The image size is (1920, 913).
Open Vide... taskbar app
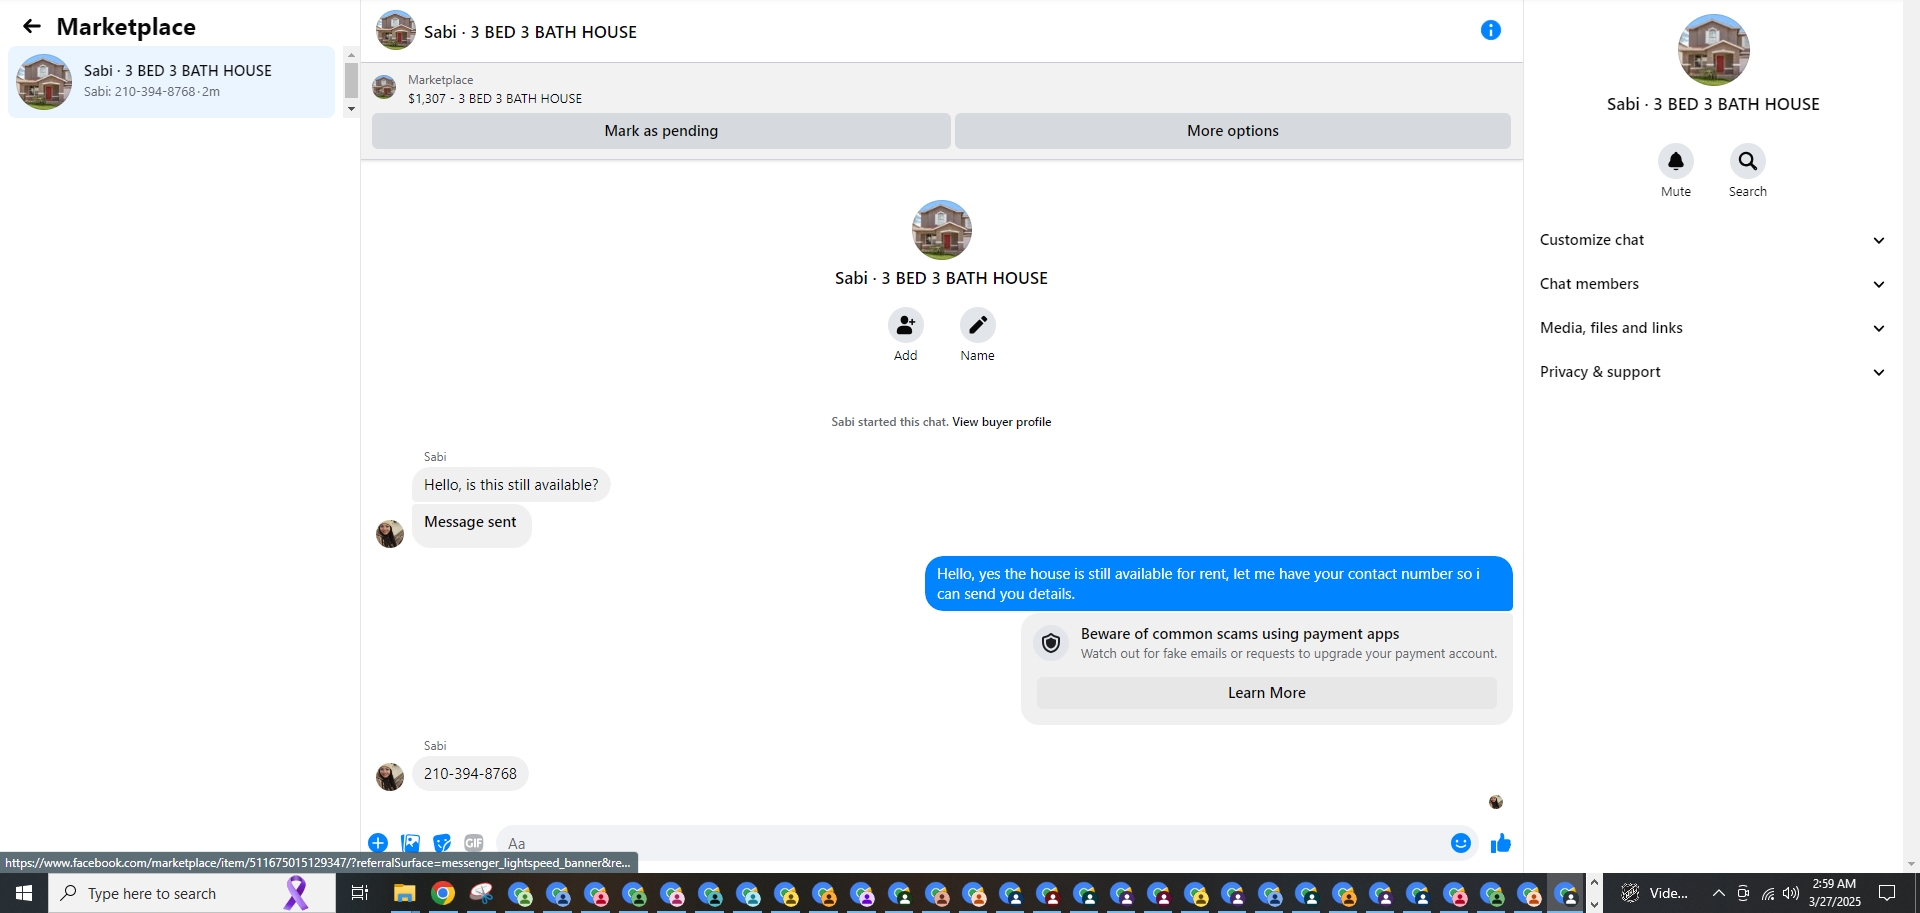pyautogui.click(x=1654, y=893)
